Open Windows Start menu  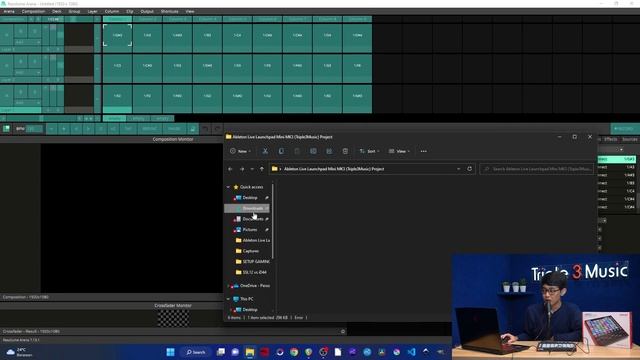tap(171, 352)
